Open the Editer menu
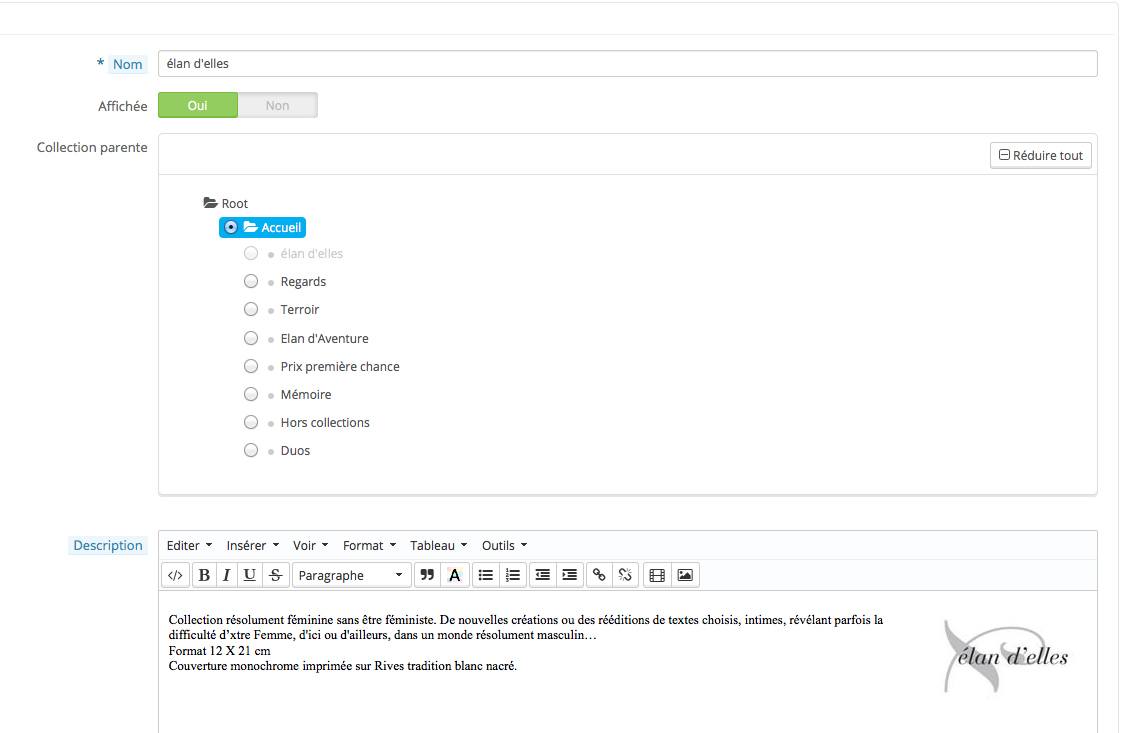The image size is (1121, 733). 189,546
